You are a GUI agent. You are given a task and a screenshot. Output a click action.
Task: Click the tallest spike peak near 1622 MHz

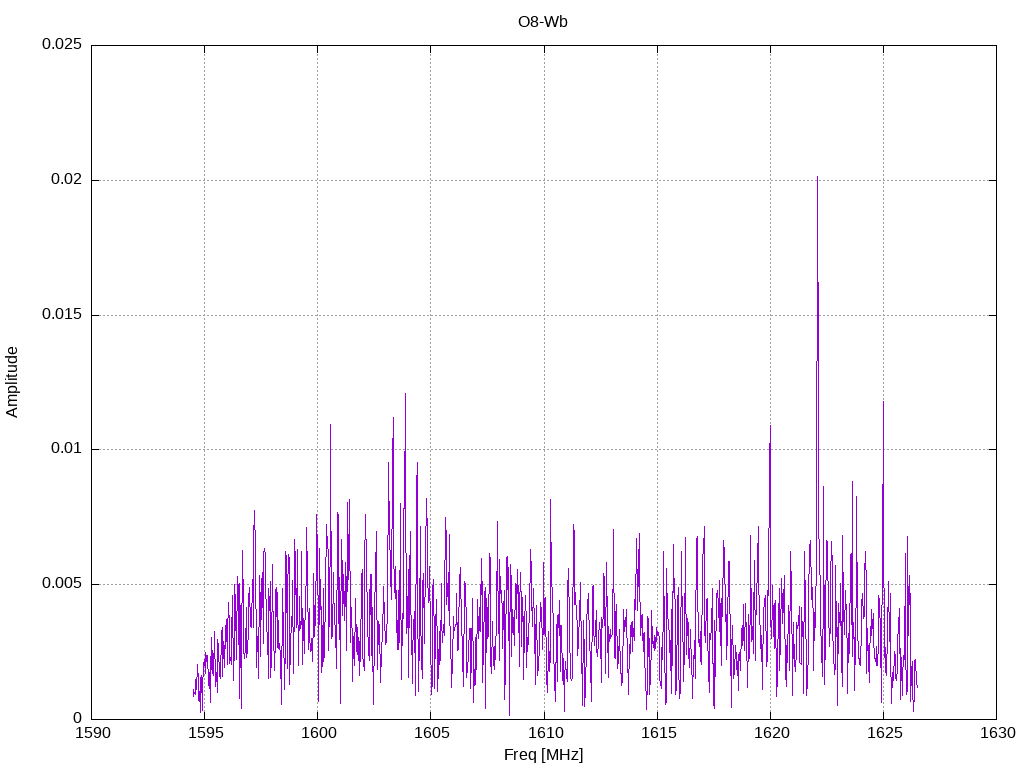coord(817,178)
